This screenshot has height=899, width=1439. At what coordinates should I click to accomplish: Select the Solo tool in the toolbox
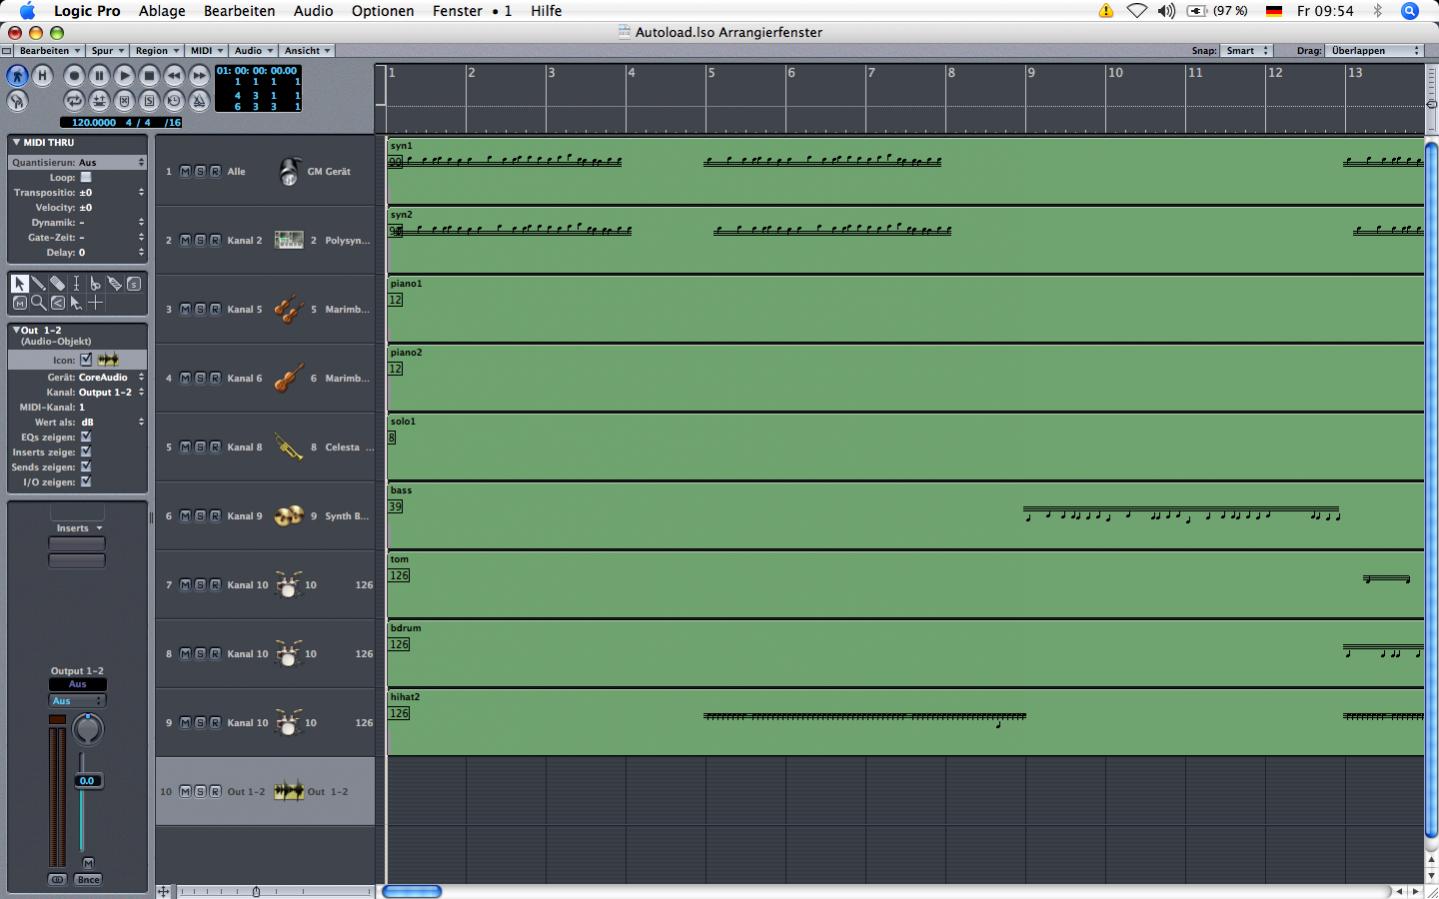[134, 284]
